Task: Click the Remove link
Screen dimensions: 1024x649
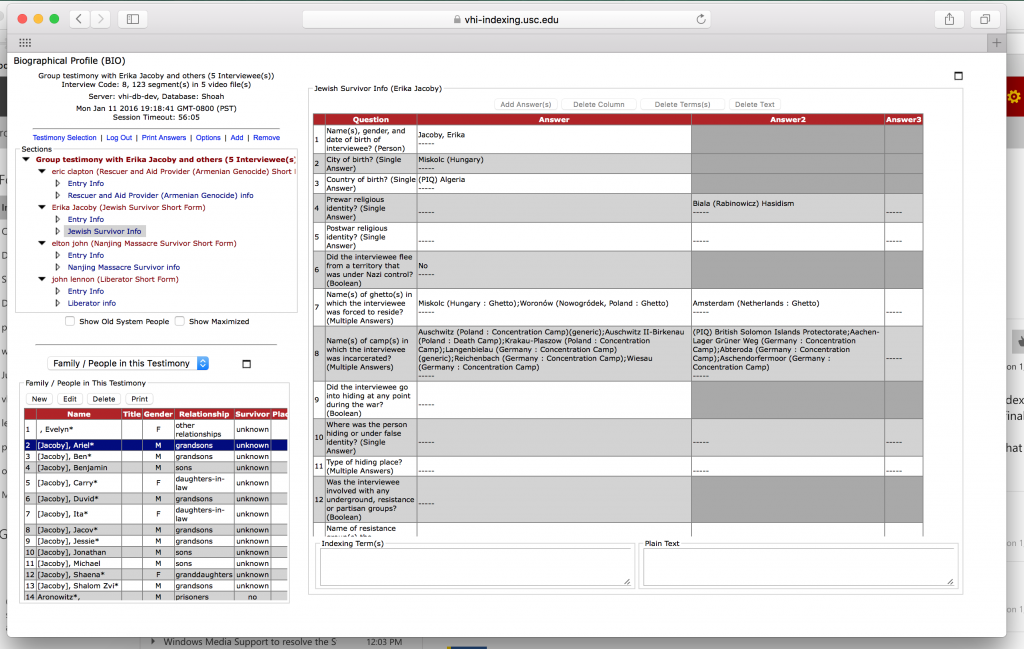Action: 266,138
